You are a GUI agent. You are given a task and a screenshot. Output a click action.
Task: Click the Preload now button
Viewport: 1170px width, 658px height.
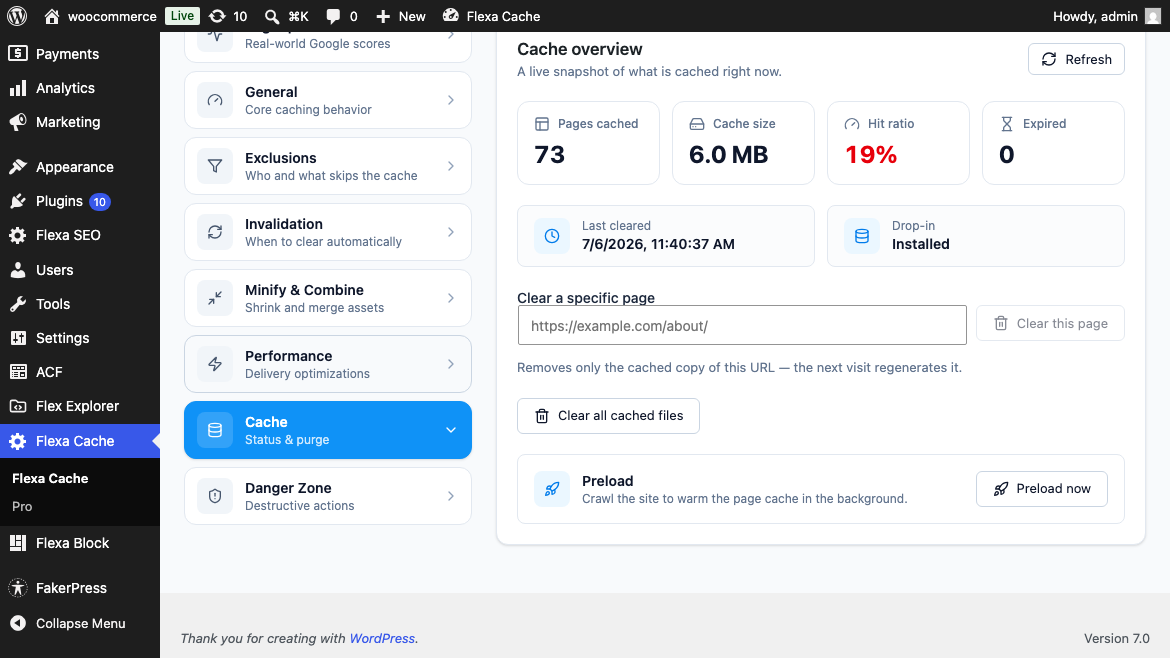tap(1042, 489)
